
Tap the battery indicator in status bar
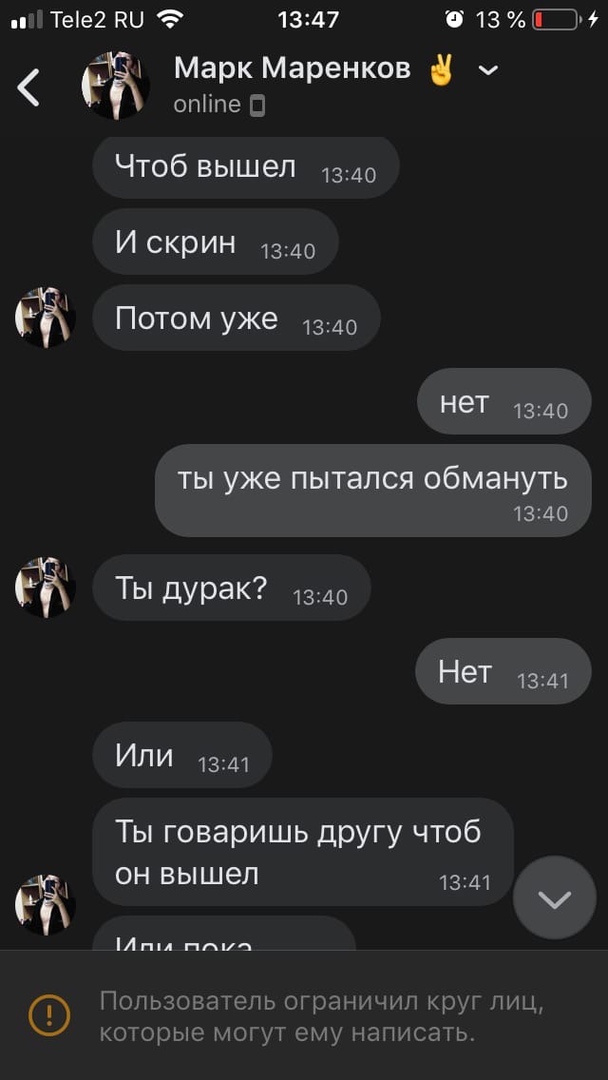click(x=556, y=20)
